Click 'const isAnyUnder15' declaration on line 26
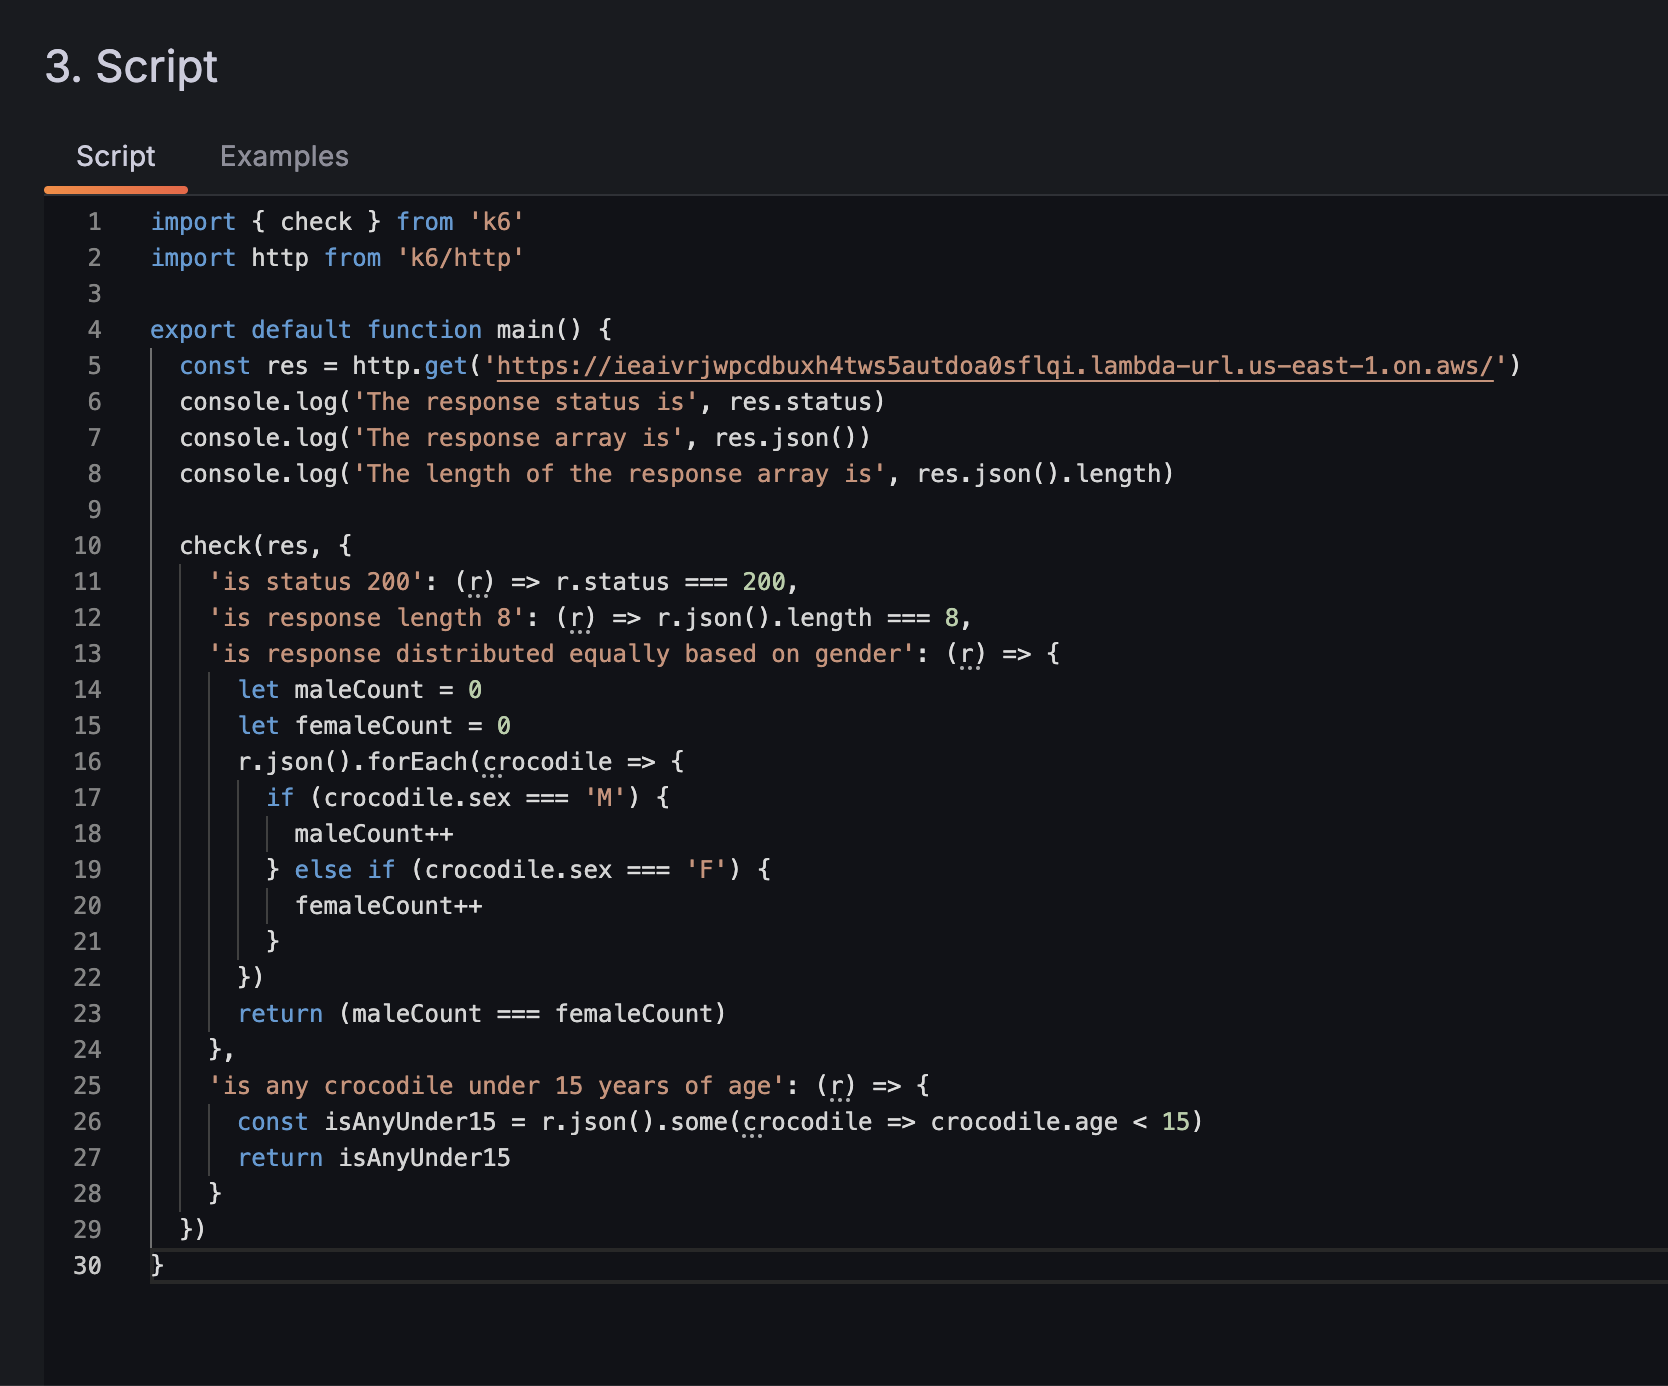This screenshot has width=1668, height=1386. pyautogui.click(x=367, y=1122)
